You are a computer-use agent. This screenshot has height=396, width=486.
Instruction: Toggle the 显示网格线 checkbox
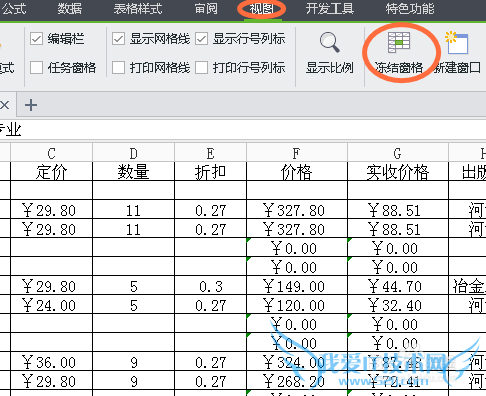tap(118, 39)
